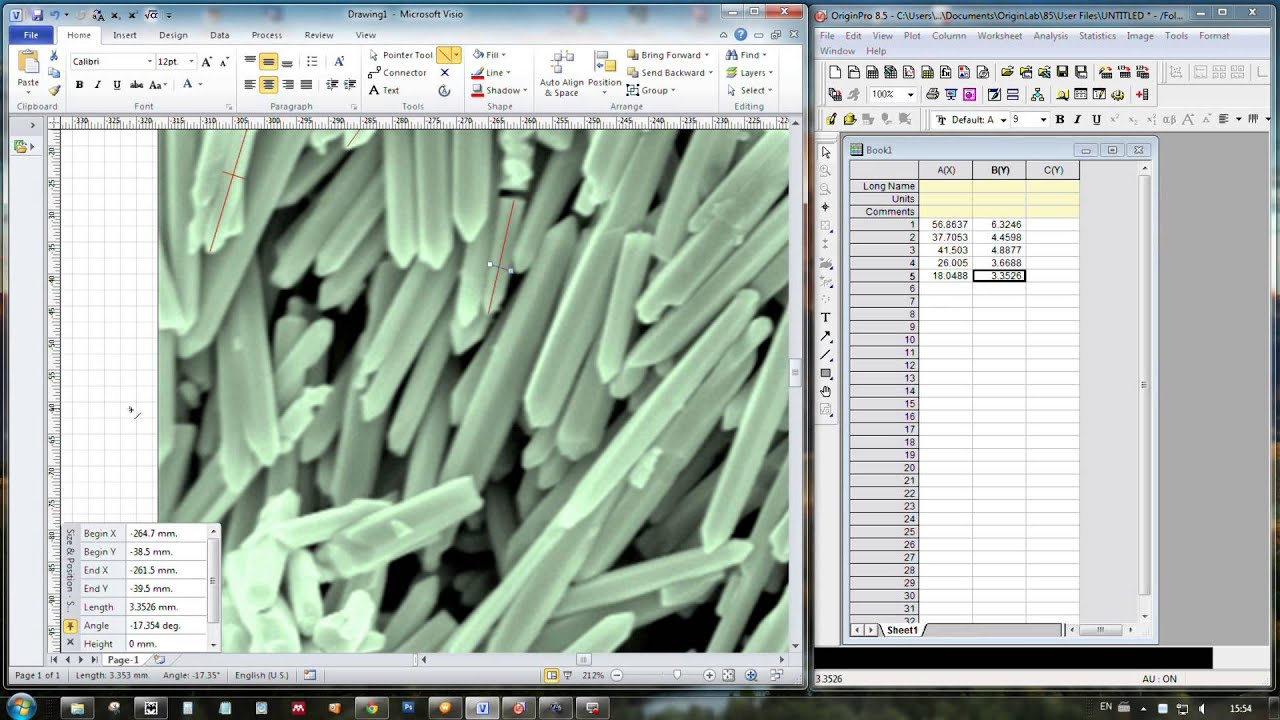Toggle Strikethrough in Visio's Font group

(135, 85)
